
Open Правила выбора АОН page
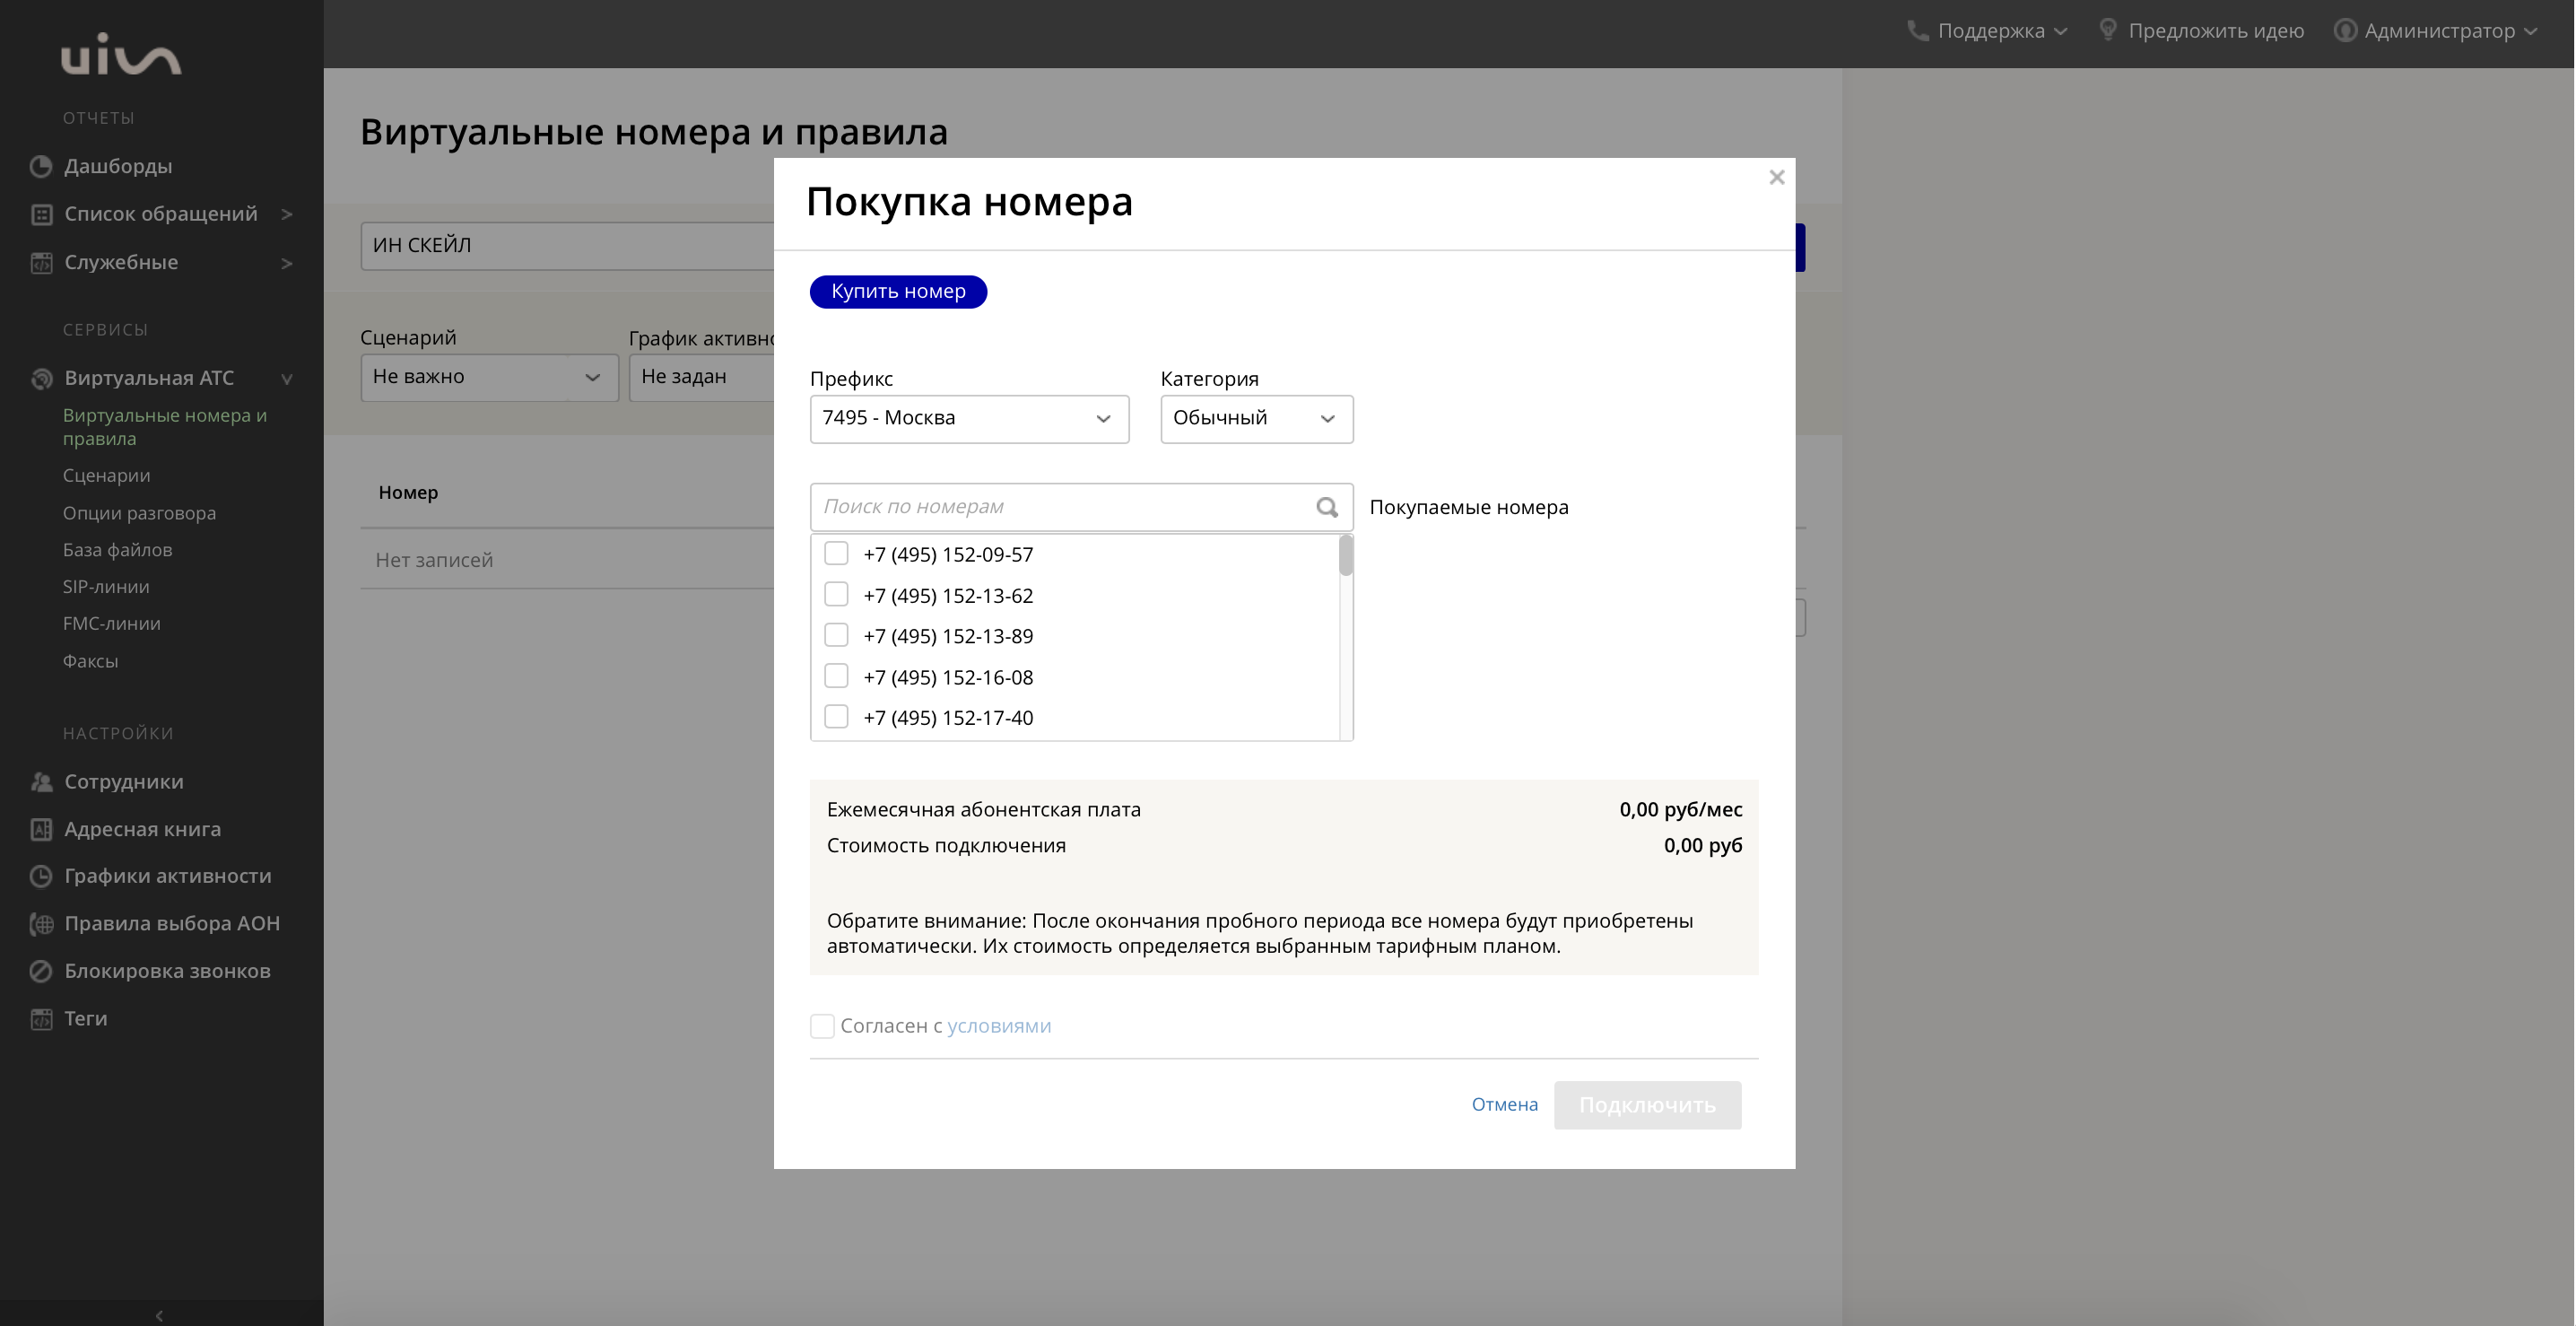point(172,924)
